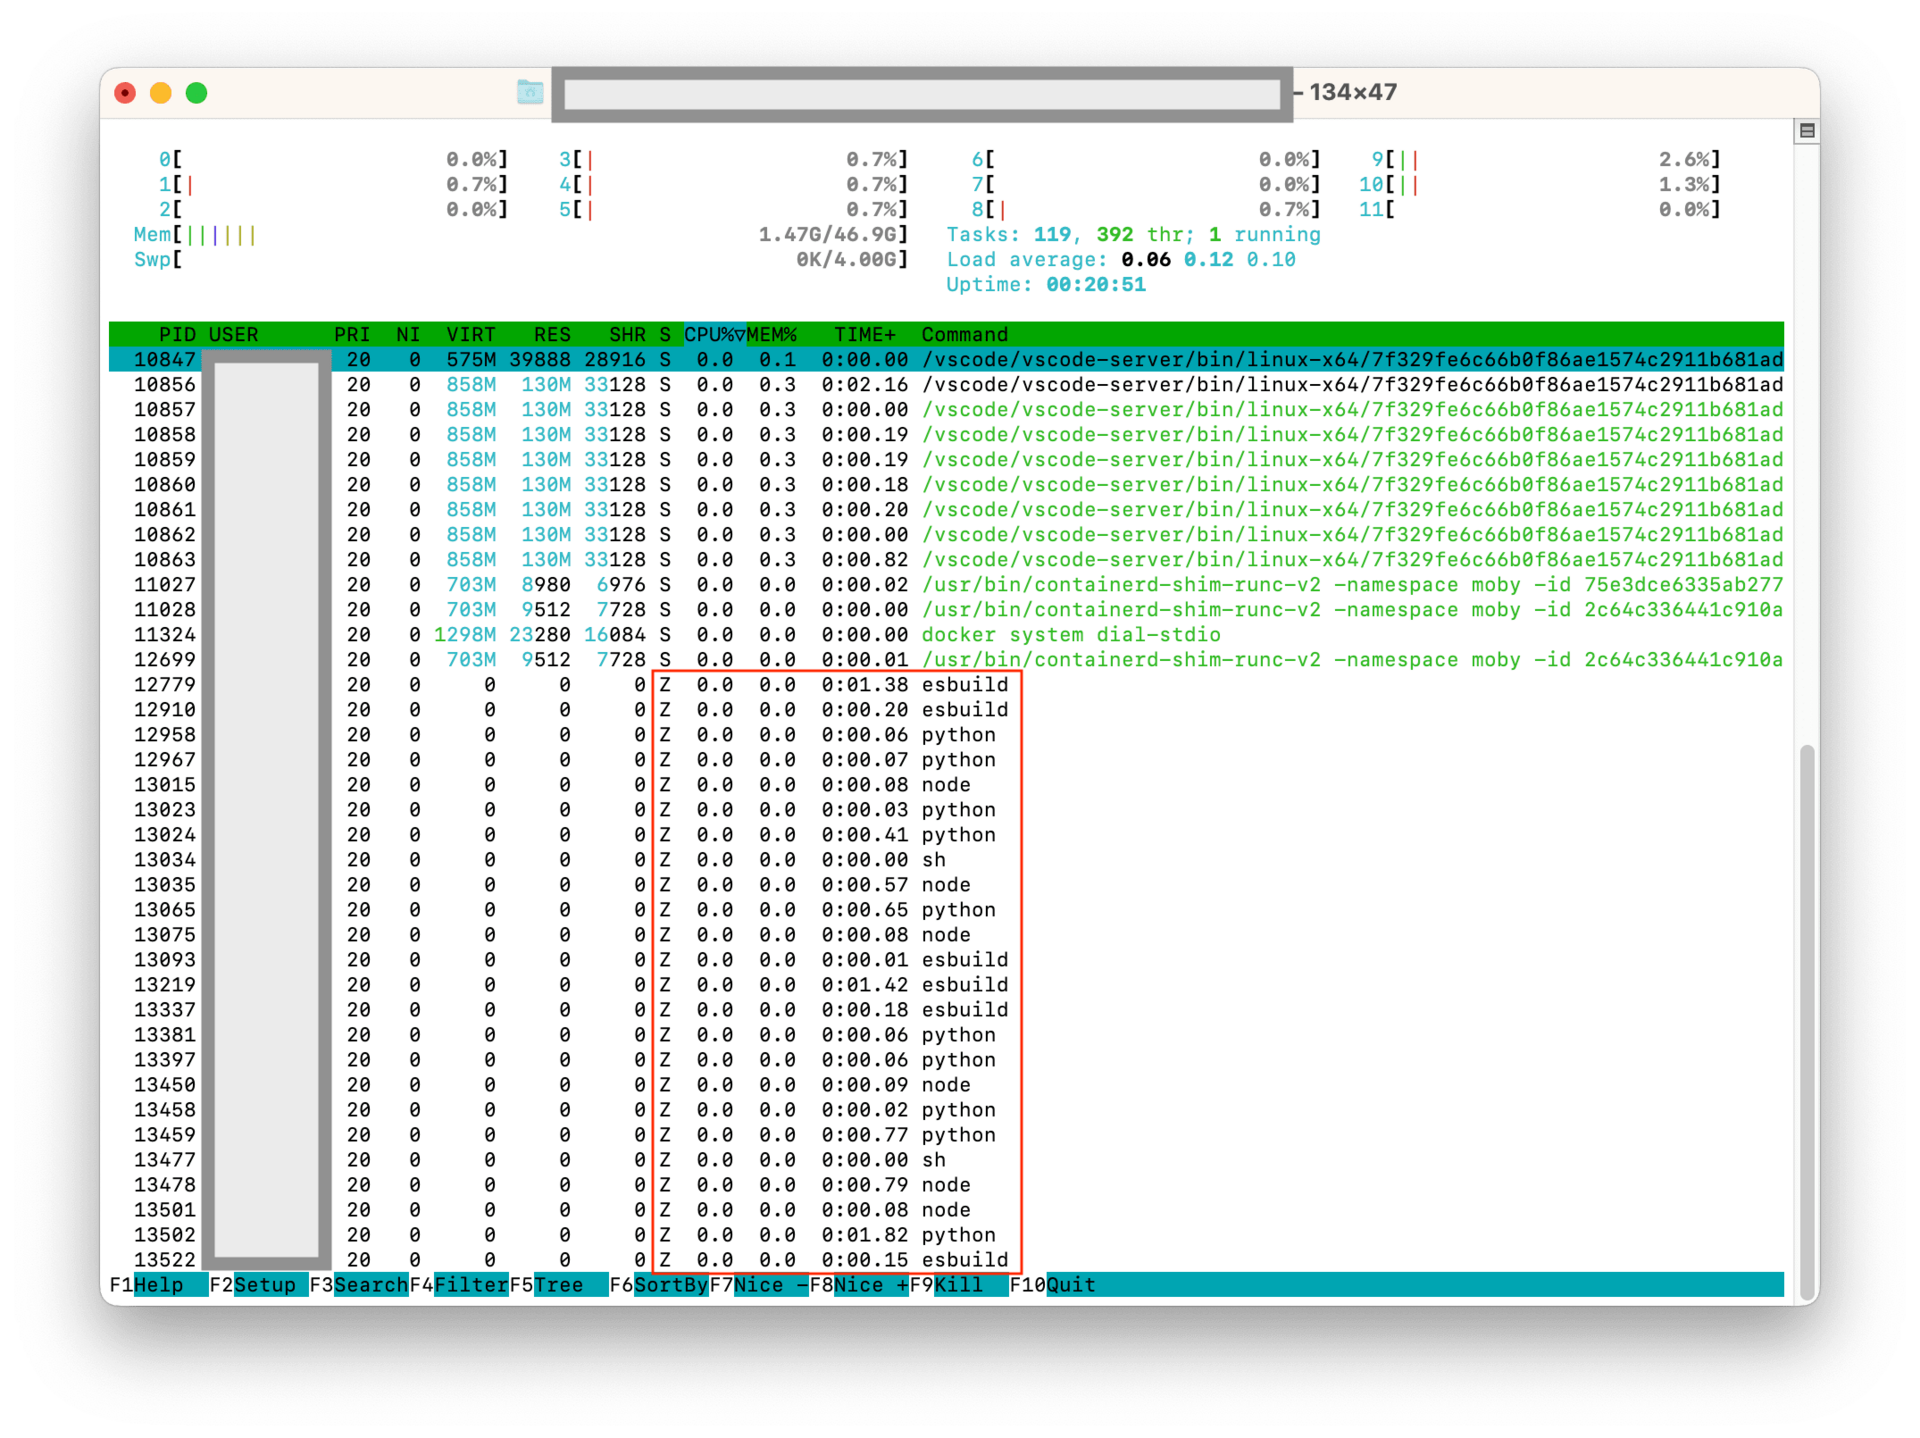Click the PID column header
This screenshot has width=1920, height=1438.
point(177,335)
